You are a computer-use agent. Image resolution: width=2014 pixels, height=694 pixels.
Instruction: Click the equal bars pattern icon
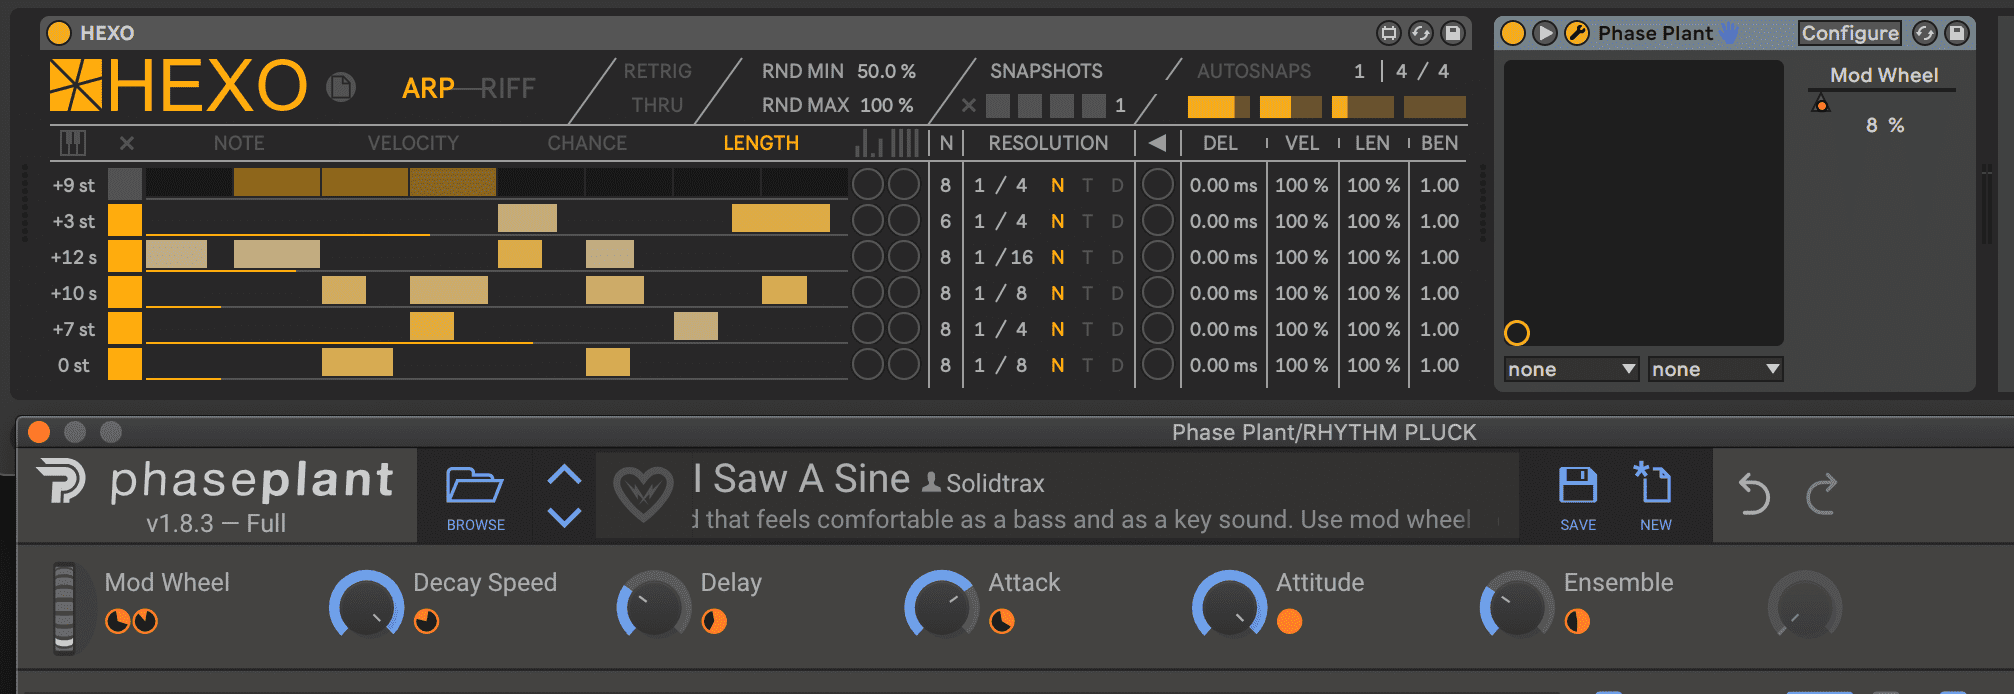point(905,143)
